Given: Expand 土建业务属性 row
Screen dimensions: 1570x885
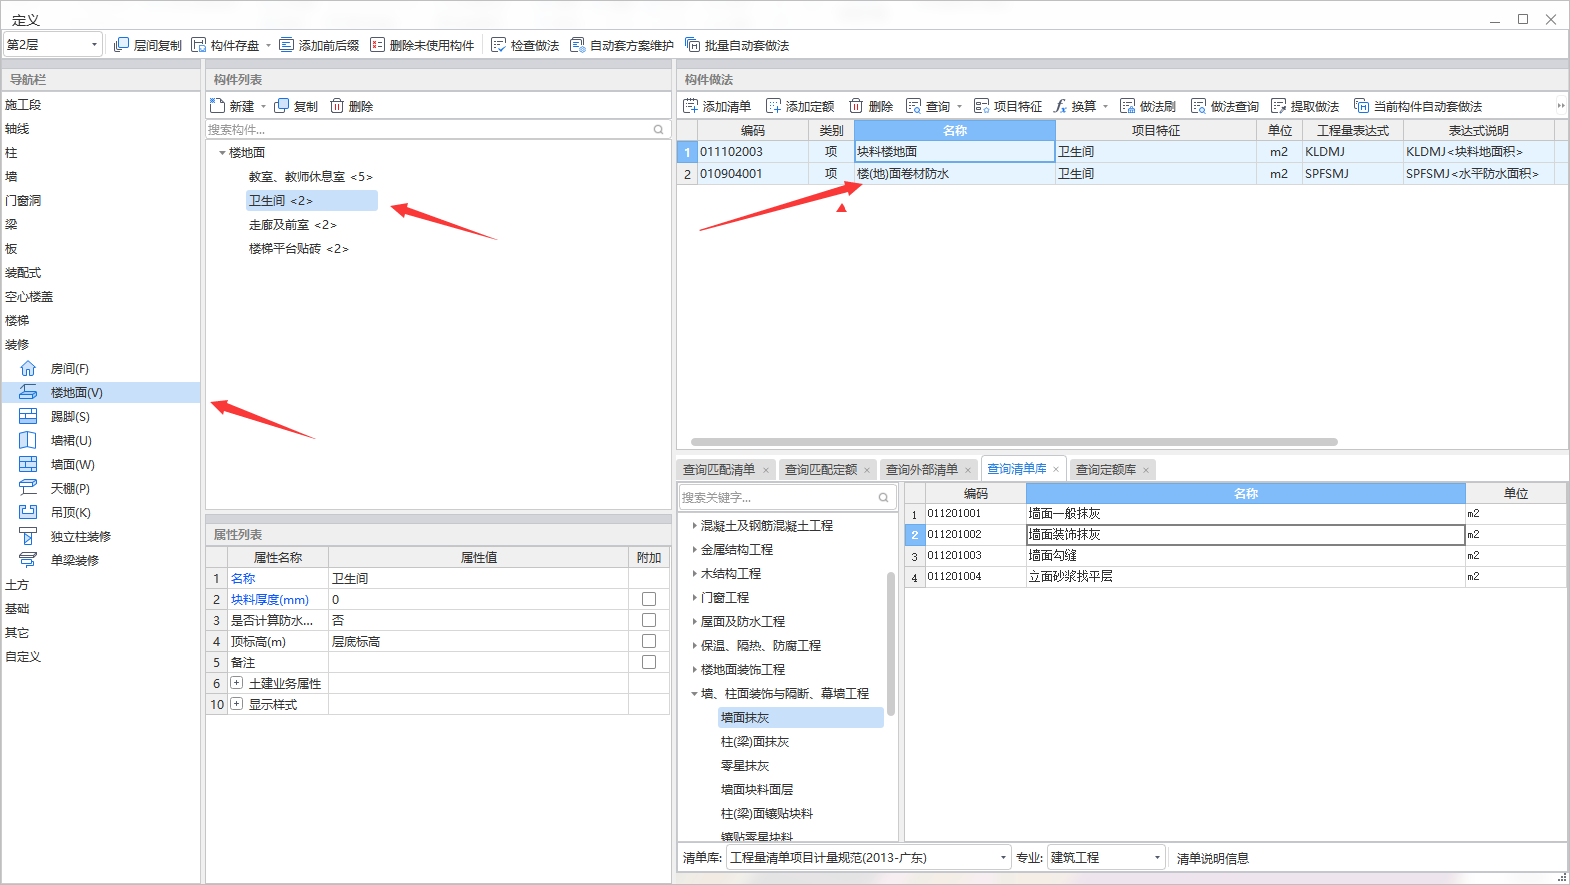Looking at the screenshot, I should tap(237, 683).
